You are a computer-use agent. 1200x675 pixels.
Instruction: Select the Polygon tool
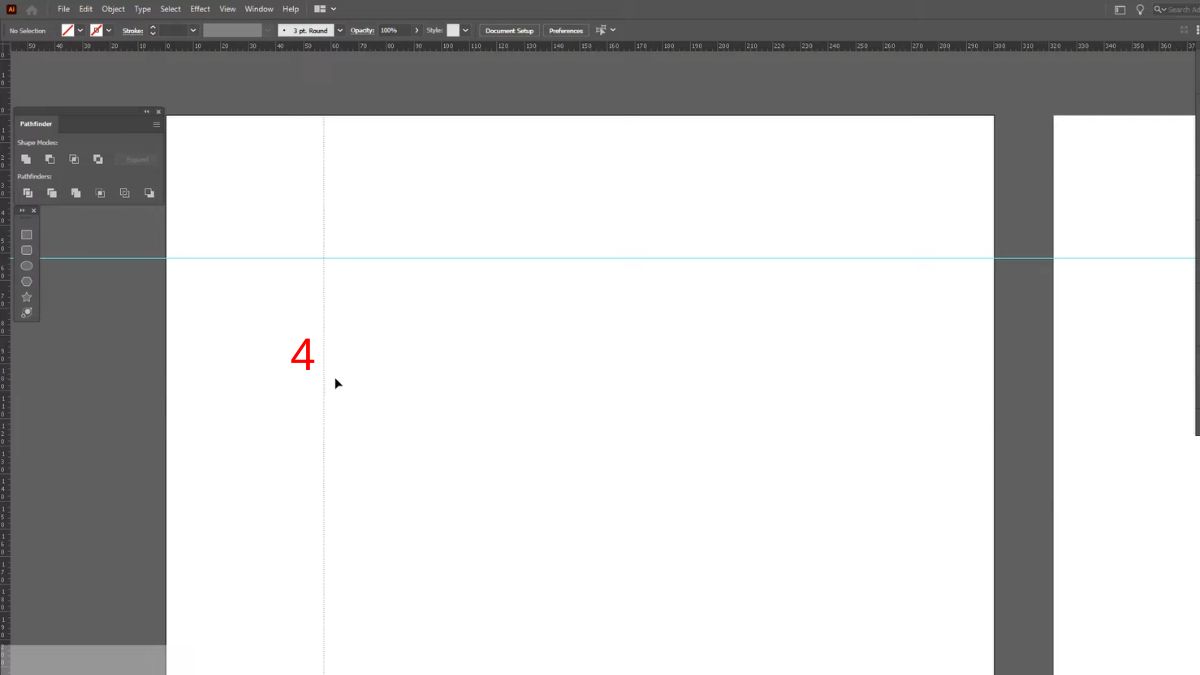click(x=27, y=282)
